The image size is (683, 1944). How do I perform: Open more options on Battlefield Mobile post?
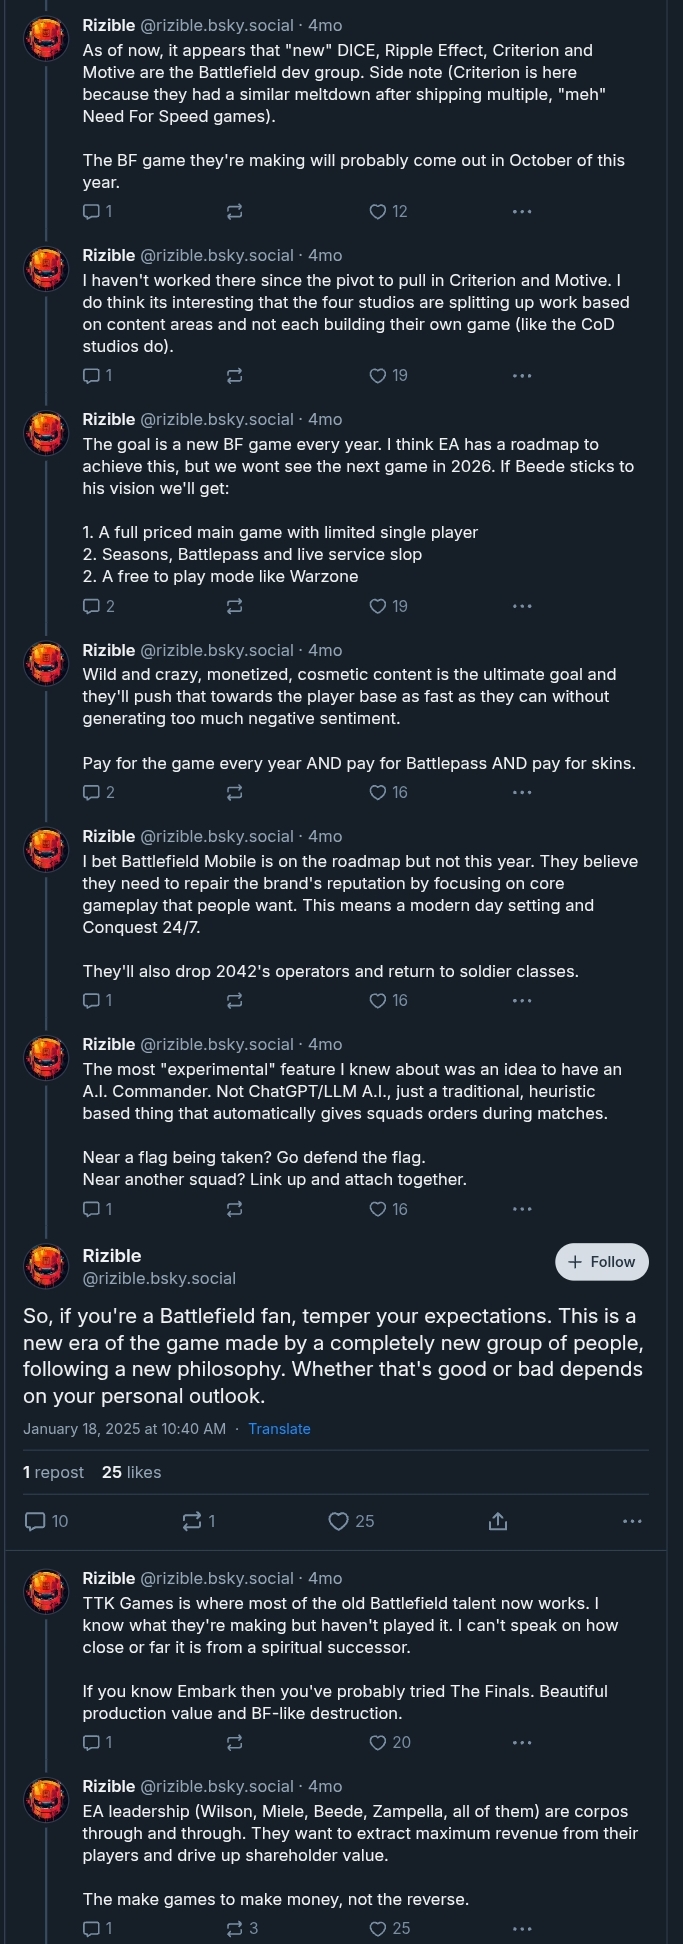point(522,1000)
